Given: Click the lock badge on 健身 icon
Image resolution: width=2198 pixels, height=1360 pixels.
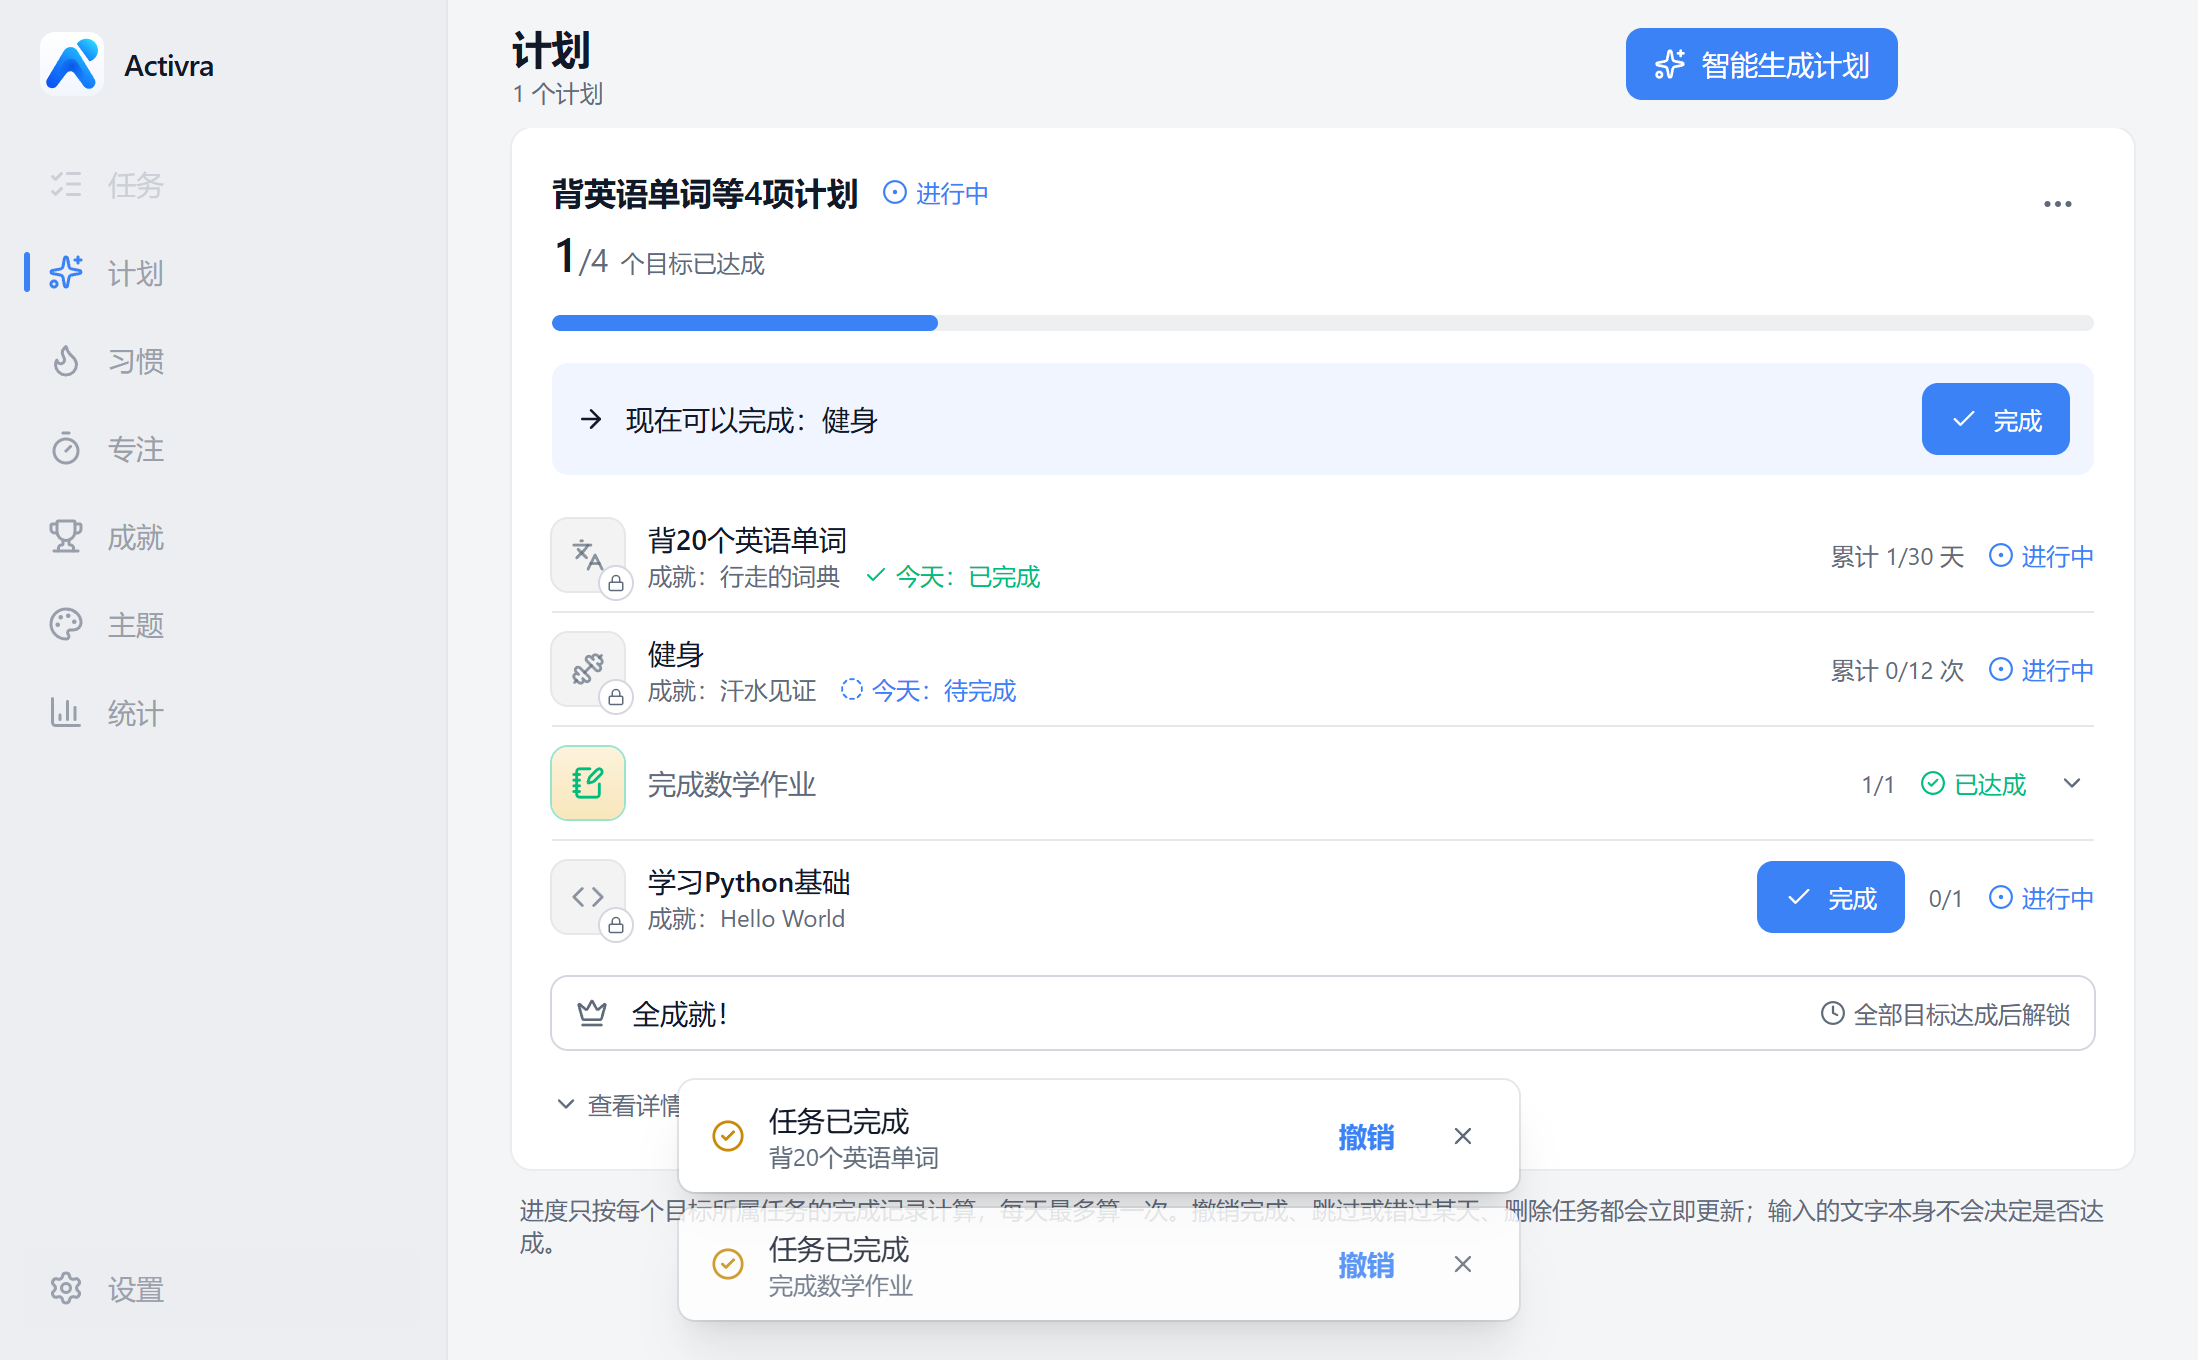Looking at the screenshot, I should 616,697.
